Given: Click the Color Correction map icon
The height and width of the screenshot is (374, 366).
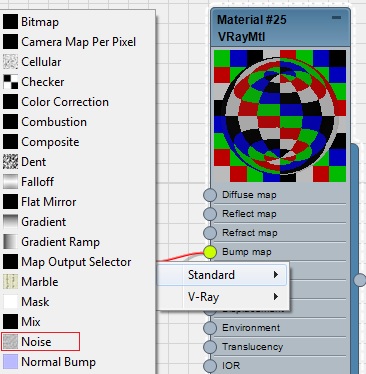Looking at the screenshot, I should [x=10, y=102].
